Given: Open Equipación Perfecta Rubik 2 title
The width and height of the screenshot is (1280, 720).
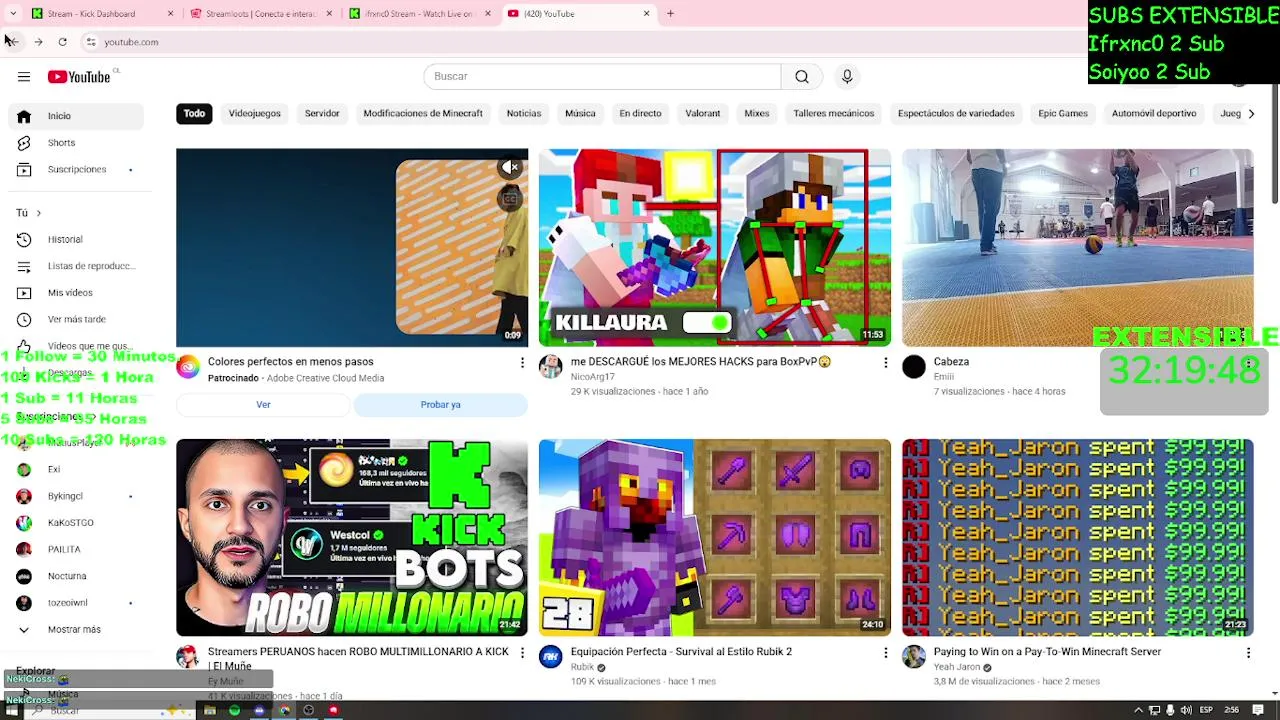Looking at the screenshot, I should click(x=681, y=652).
